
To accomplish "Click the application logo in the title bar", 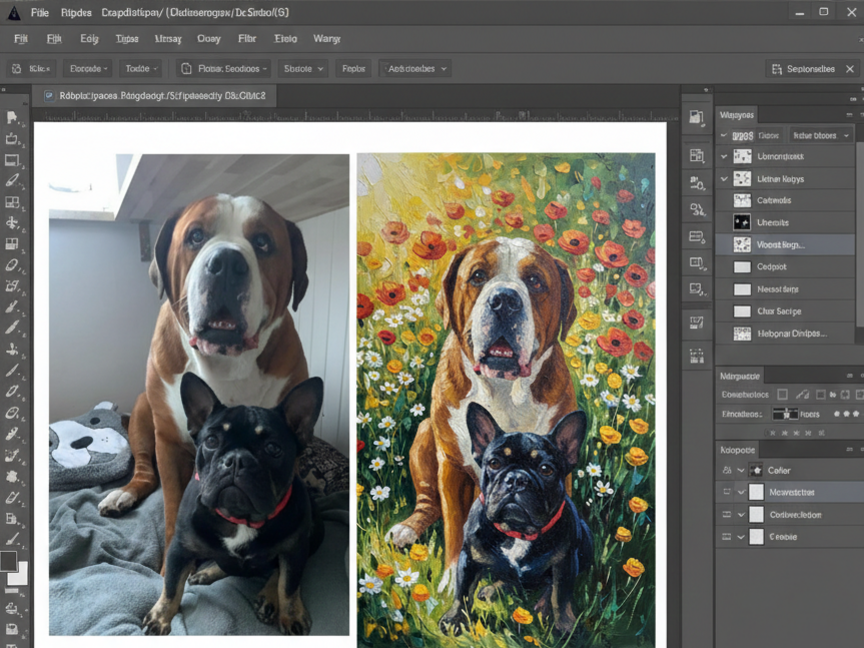I will click(x=13, y=13).
